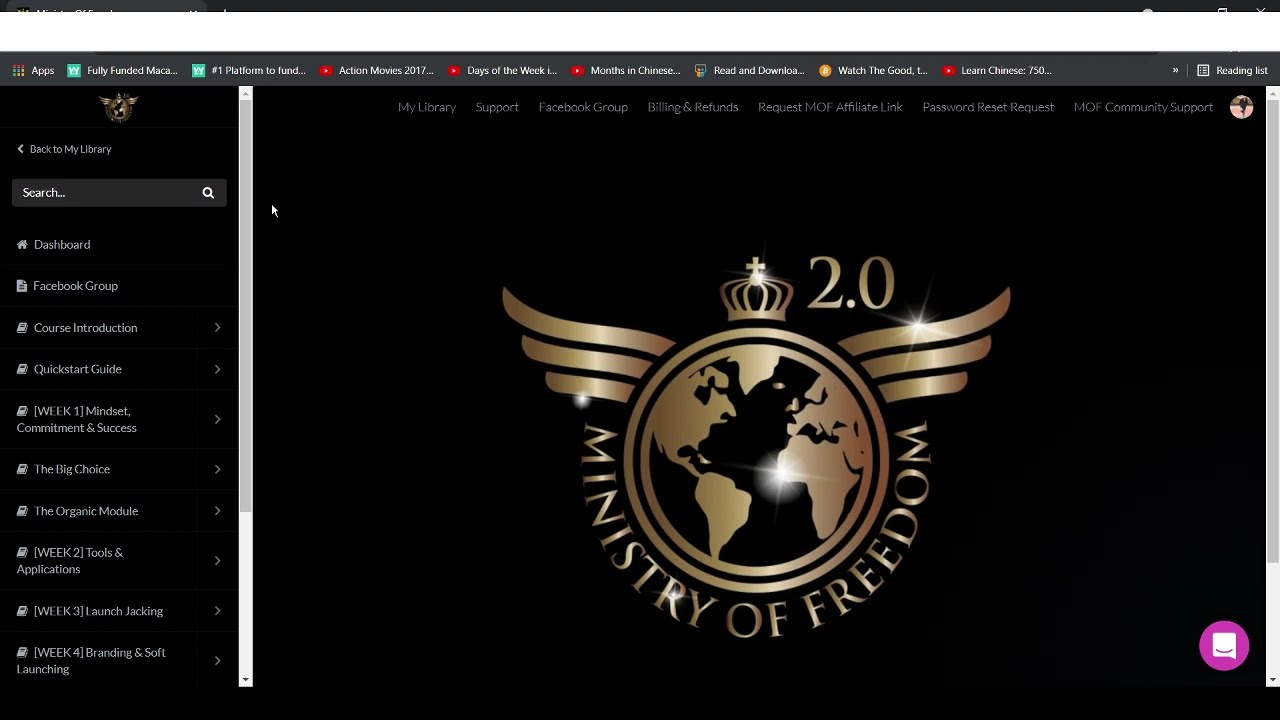This screenshot has width=1280, height=720.
Task: Expand the Course Introduction section
Action: 217,328
